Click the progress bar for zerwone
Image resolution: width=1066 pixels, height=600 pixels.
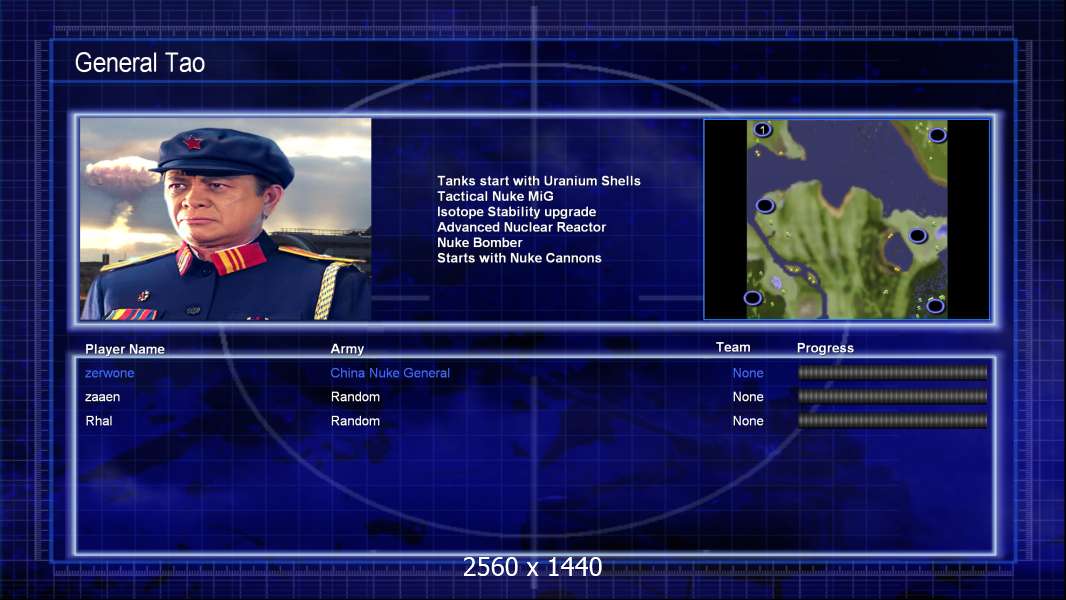point(893,372)
